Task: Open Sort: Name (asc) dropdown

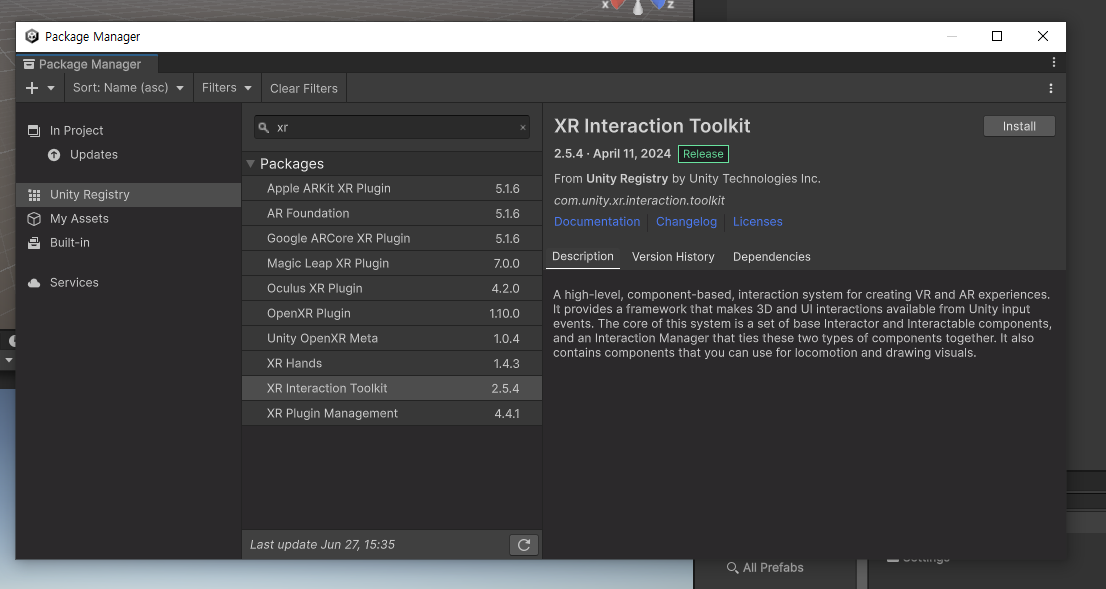Action: pyautogui.click(x=128, y=88)
